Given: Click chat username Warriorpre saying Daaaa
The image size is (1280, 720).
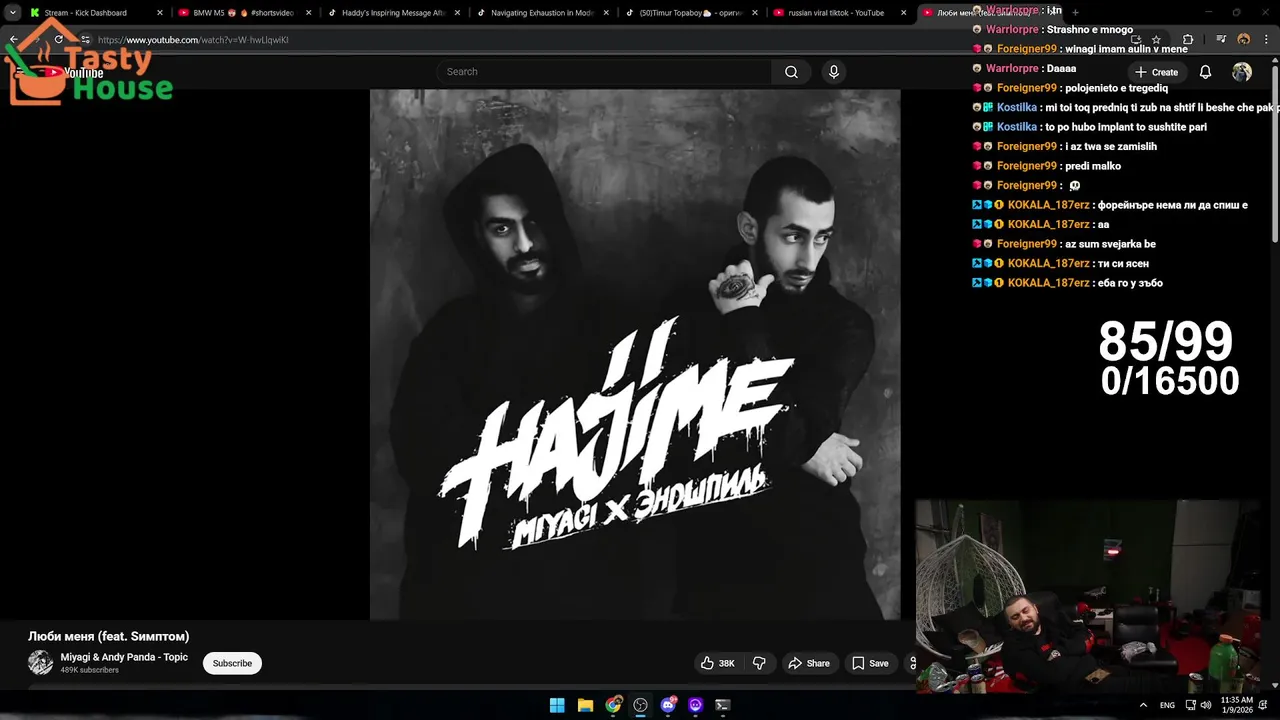Looking at the screenshot, I should click(1012, 69).
